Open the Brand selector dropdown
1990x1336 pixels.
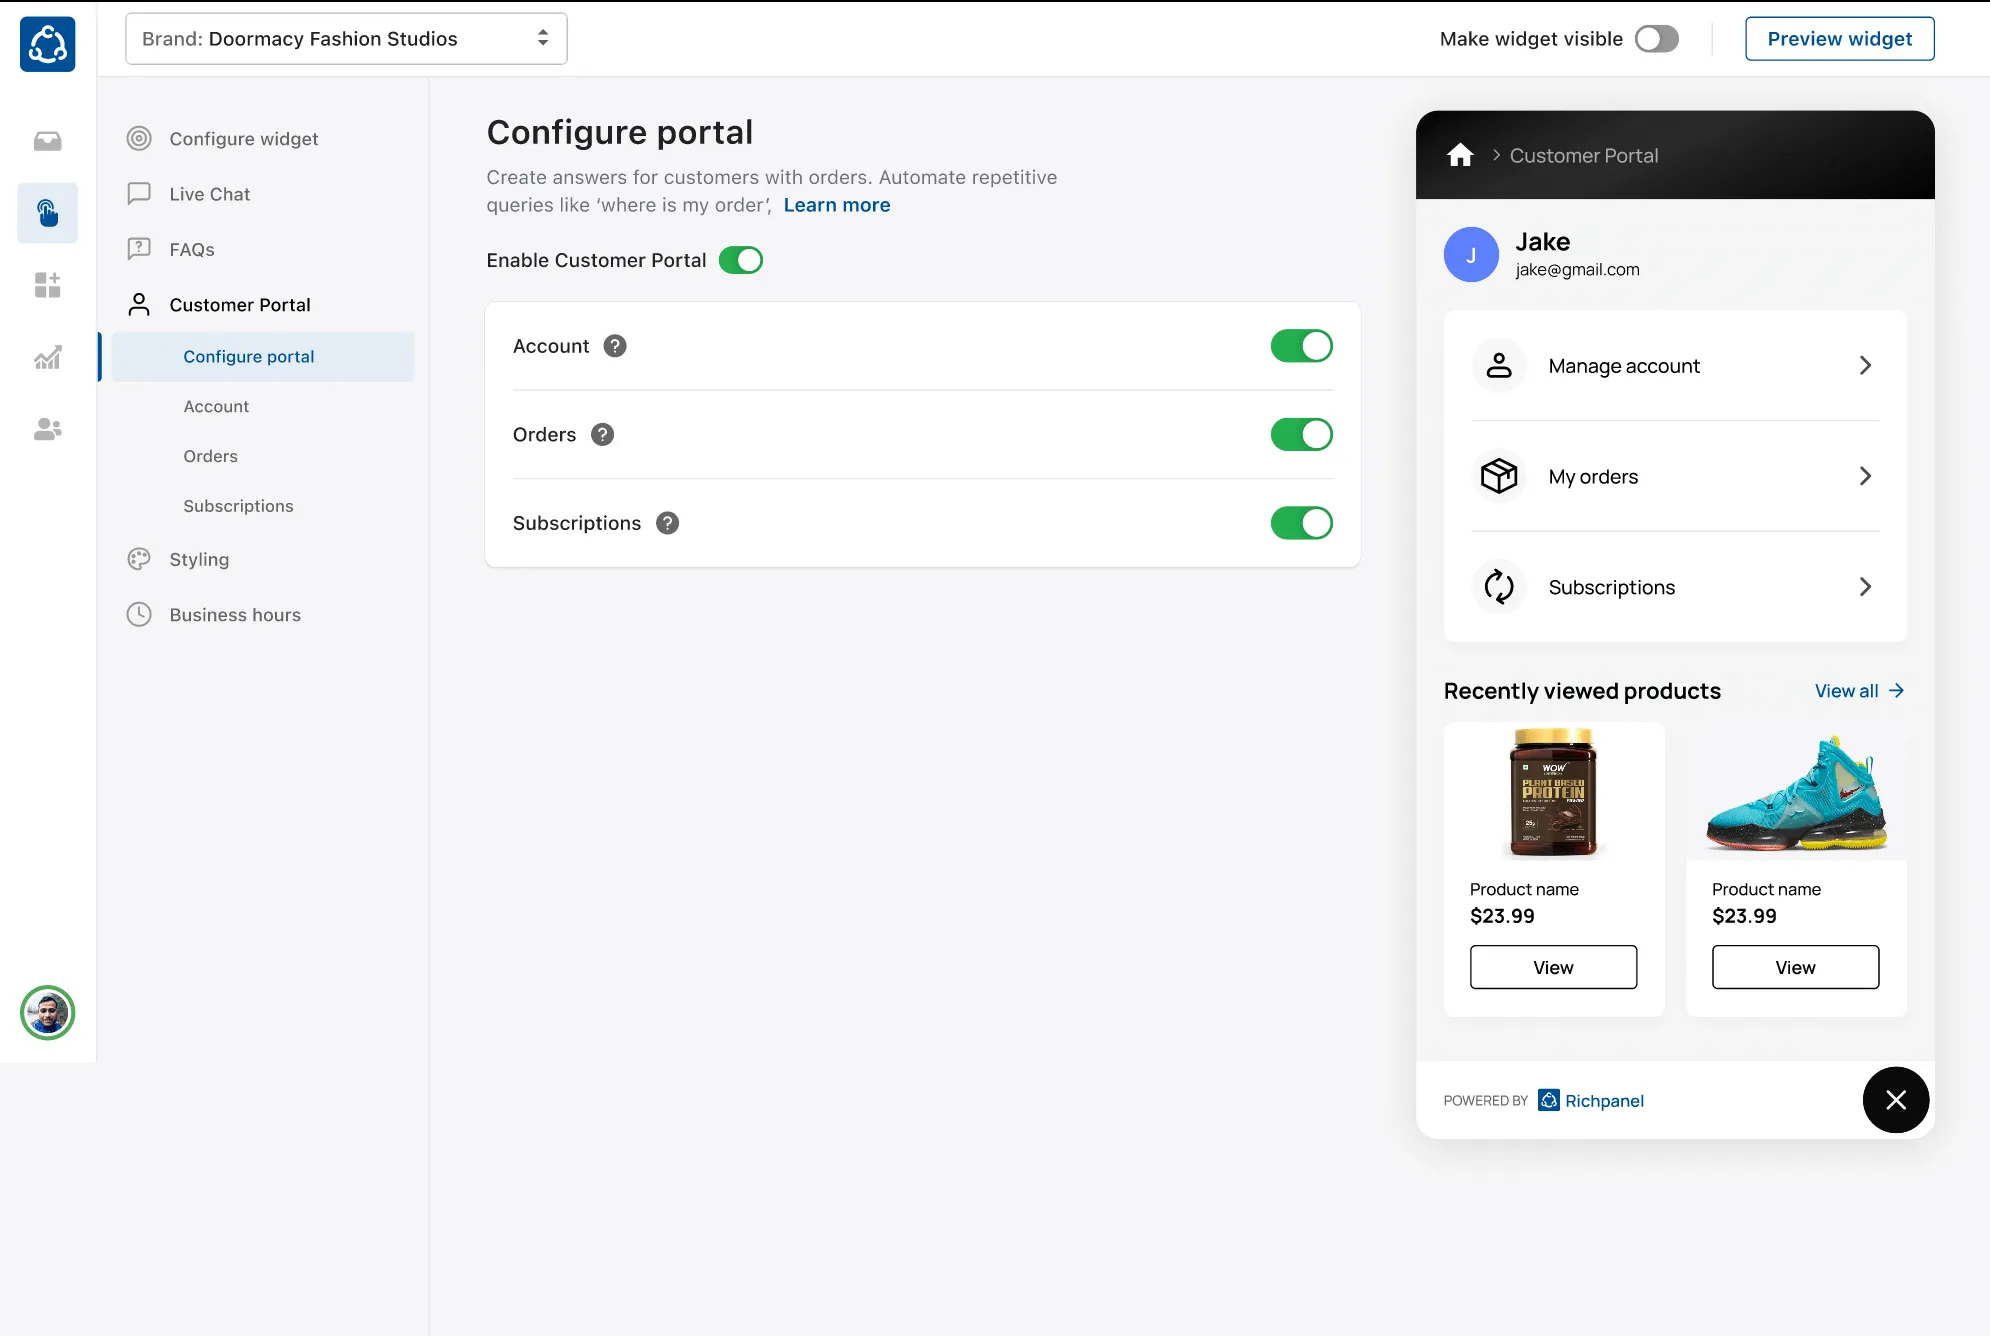pos(346,39)
